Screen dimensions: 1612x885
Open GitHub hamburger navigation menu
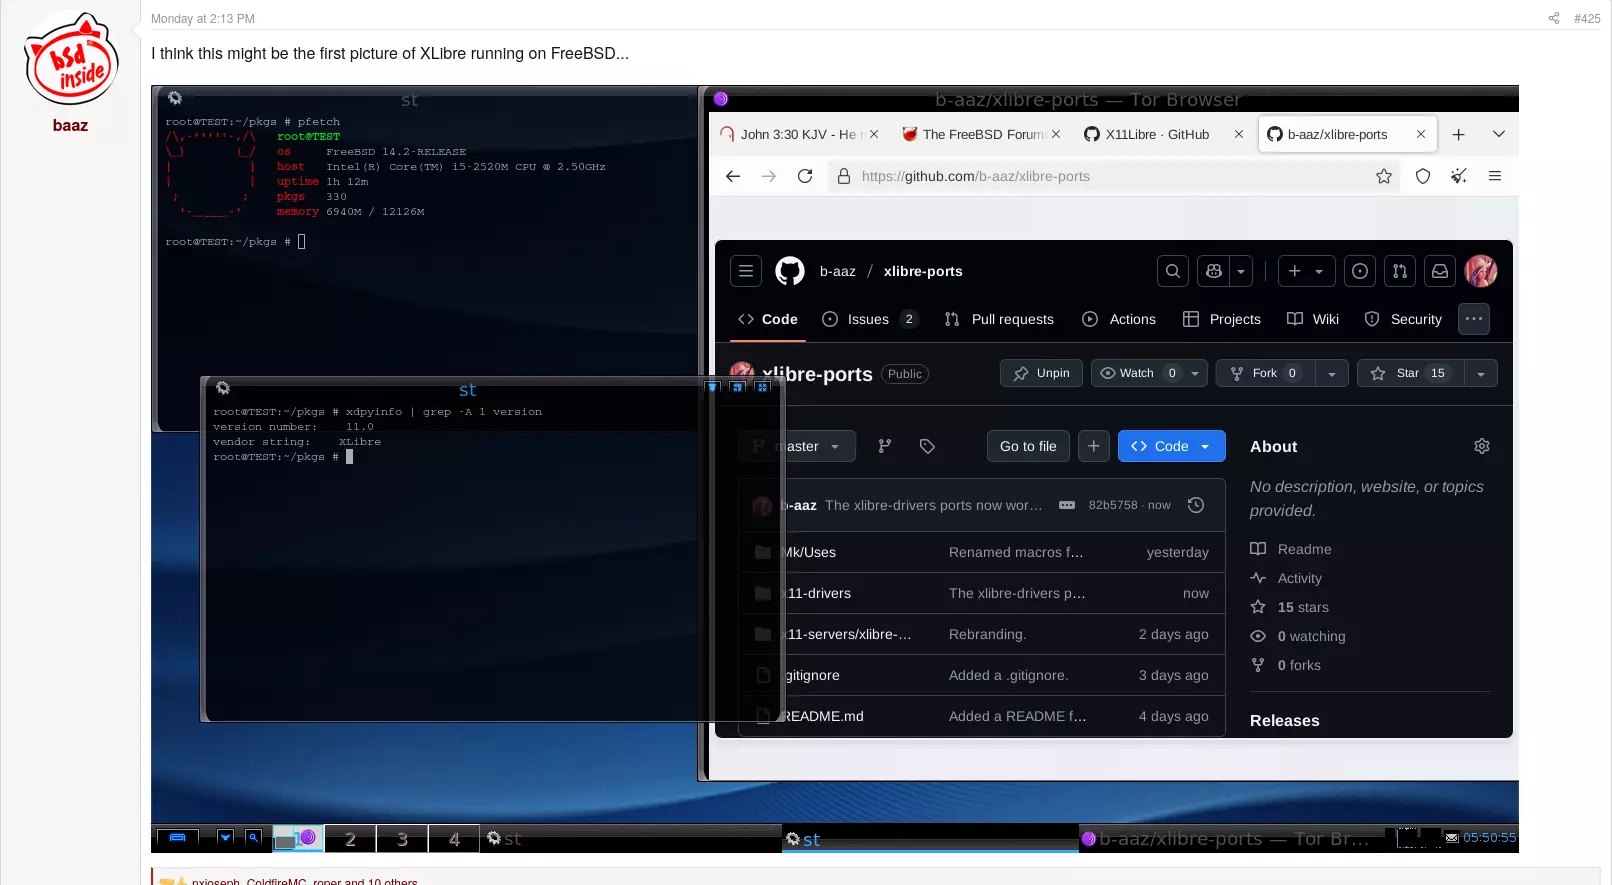746,271
